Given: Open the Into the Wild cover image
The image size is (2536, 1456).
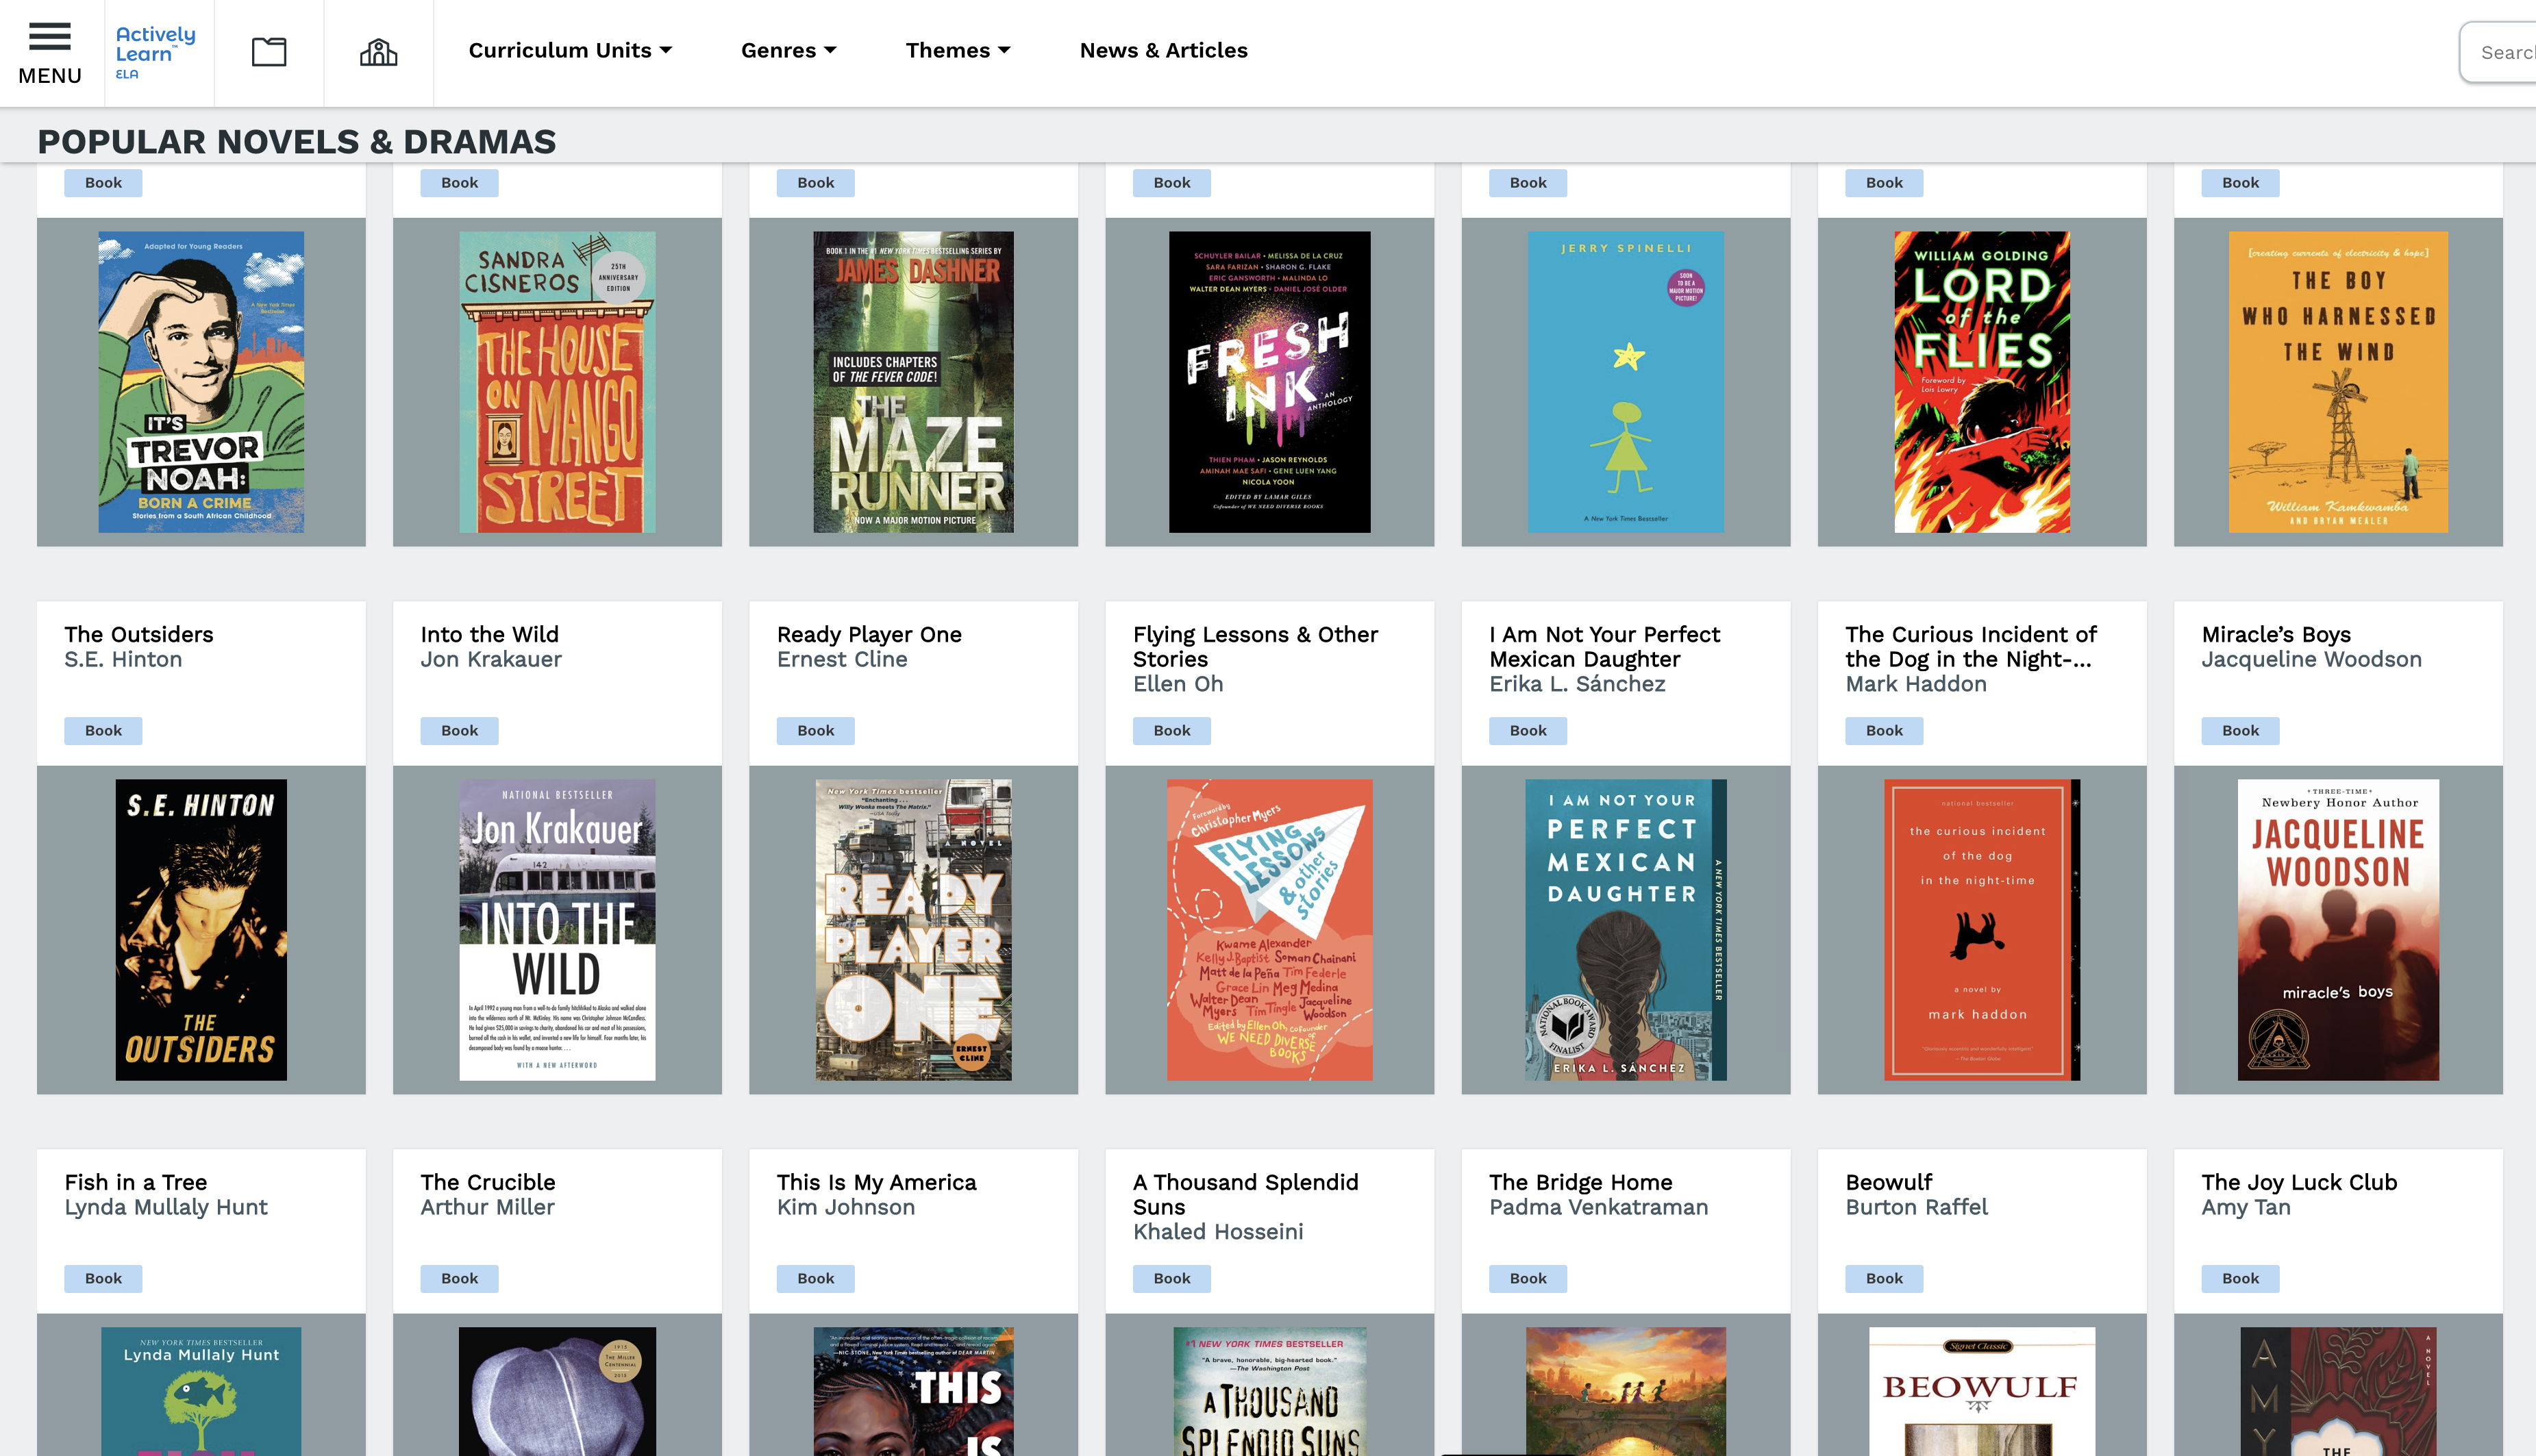Looking at the screenshot, I should coord(557,930).
